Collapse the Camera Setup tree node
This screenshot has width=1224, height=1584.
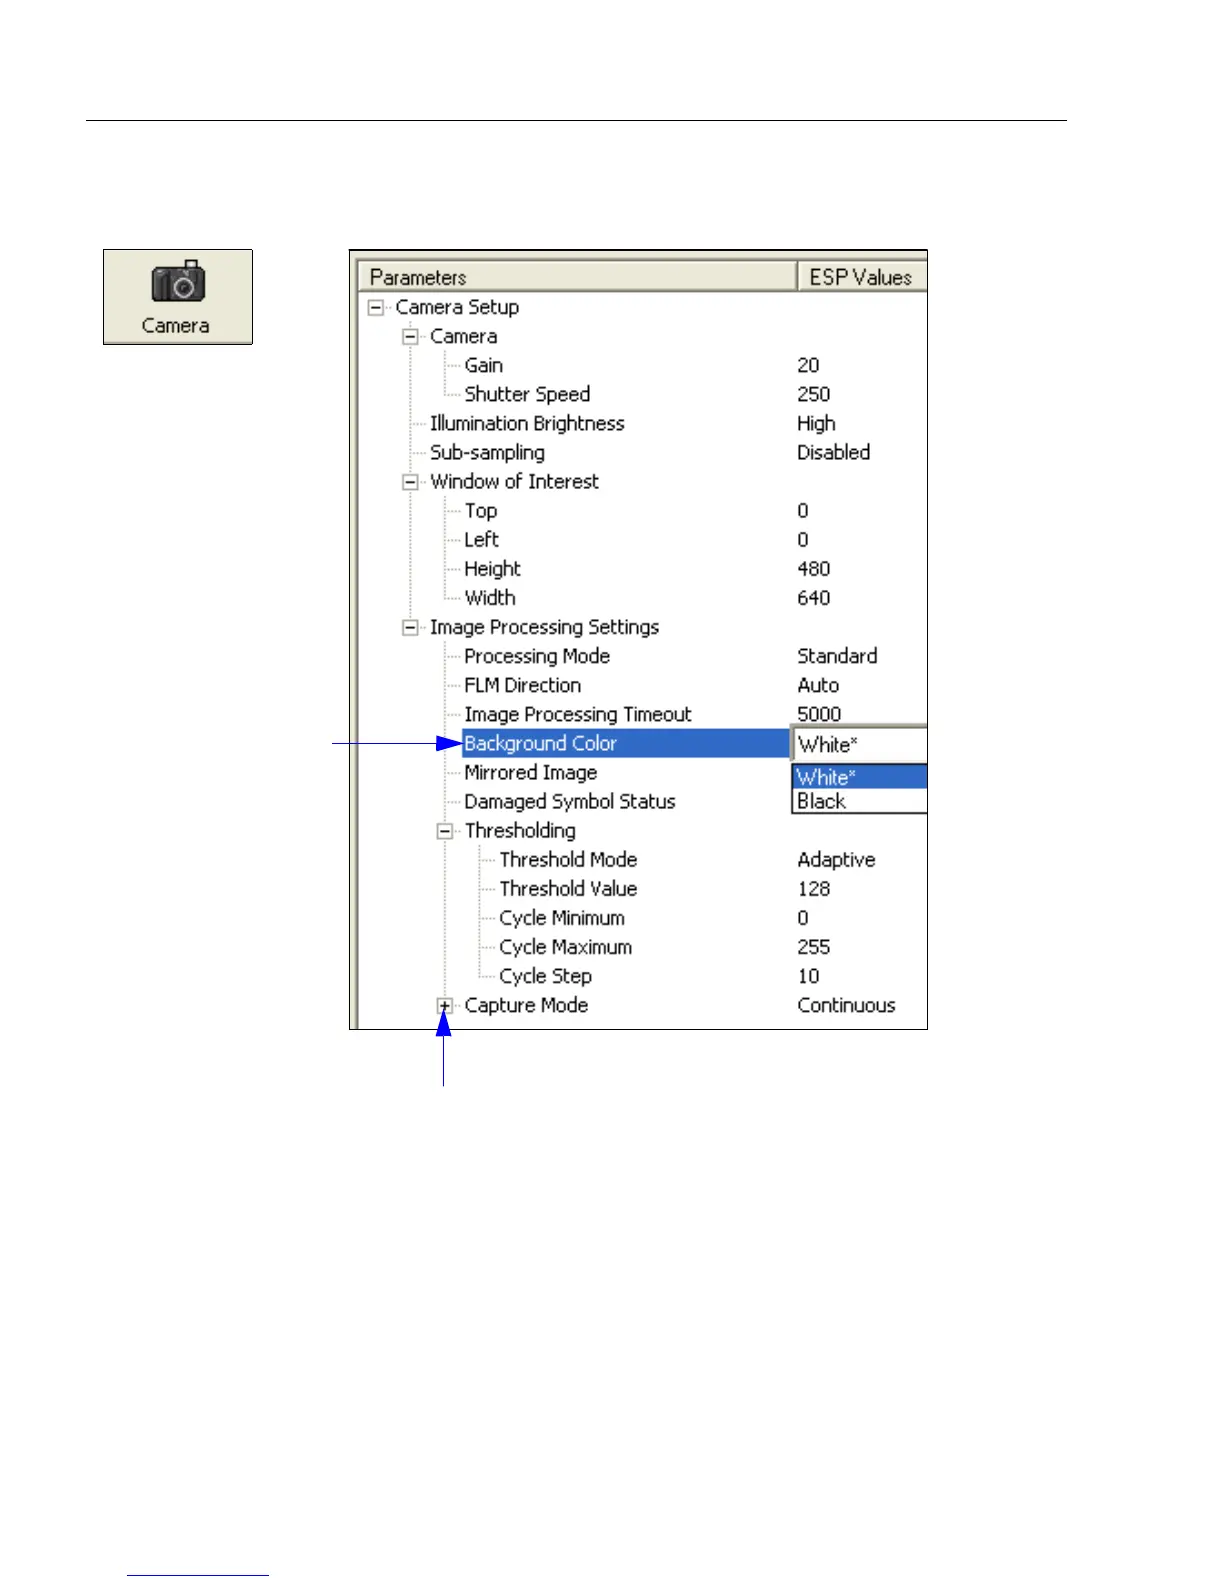click(x=376, y=308)
